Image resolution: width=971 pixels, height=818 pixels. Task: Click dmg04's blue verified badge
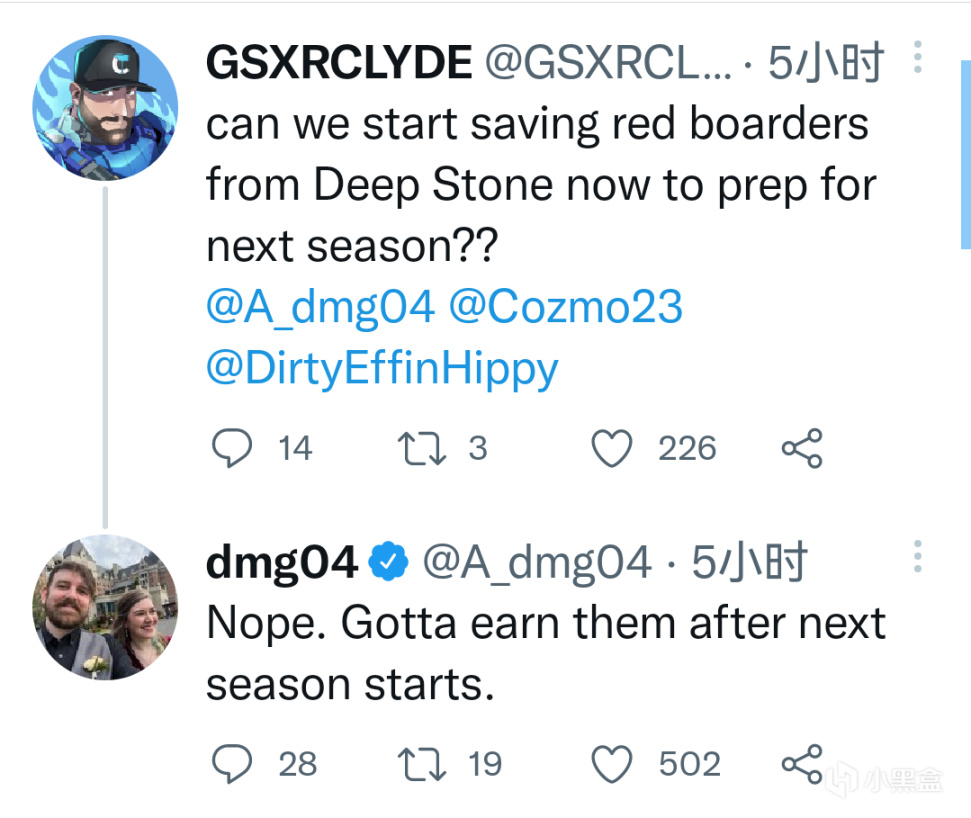pos(390,563)
